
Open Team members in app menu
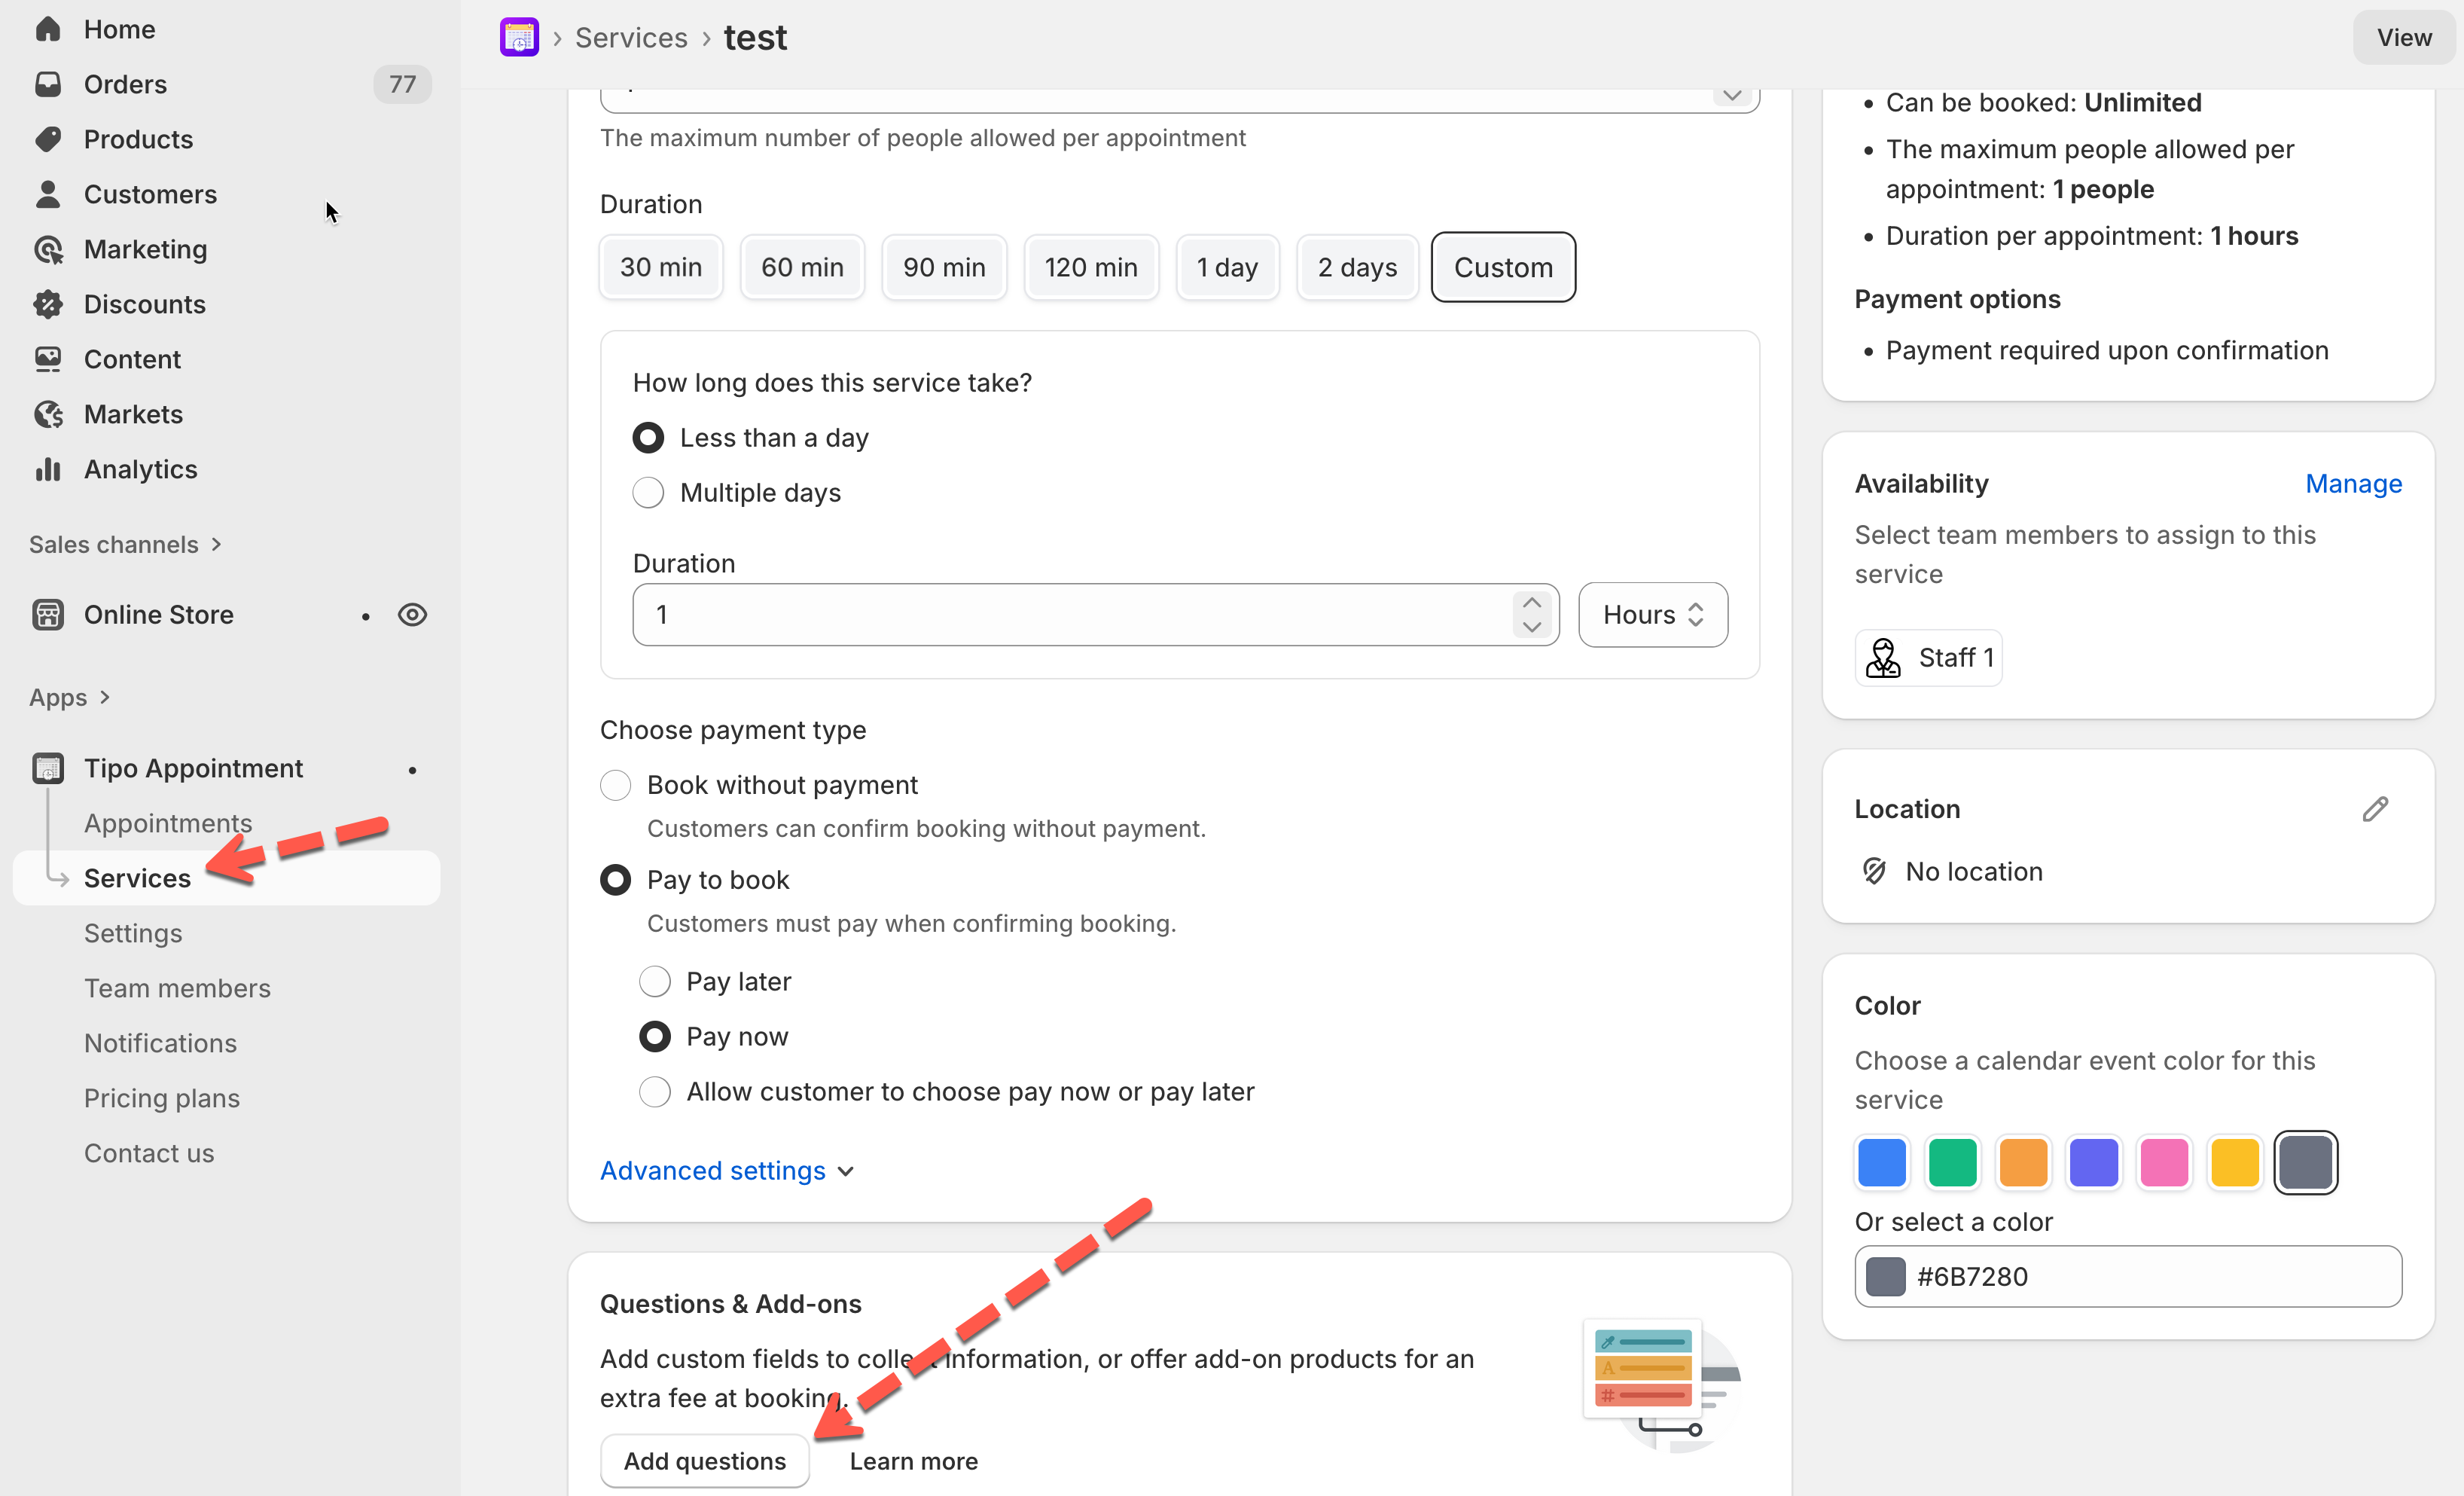tap(177, 988)
